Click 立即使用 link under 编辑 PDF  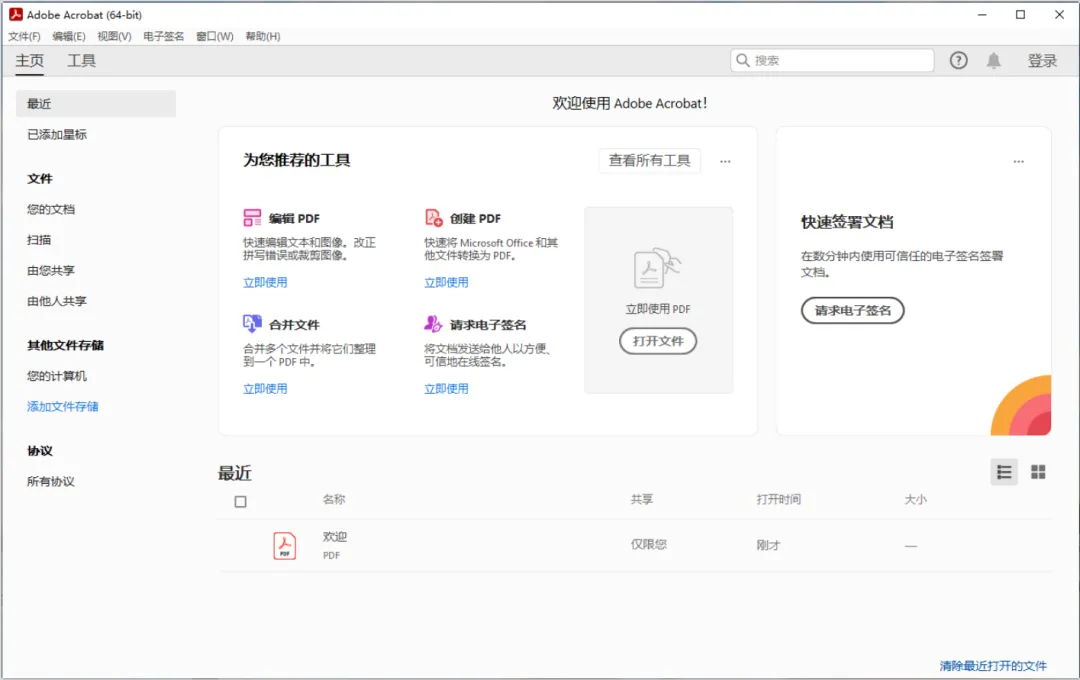click(x=265, y=282)
